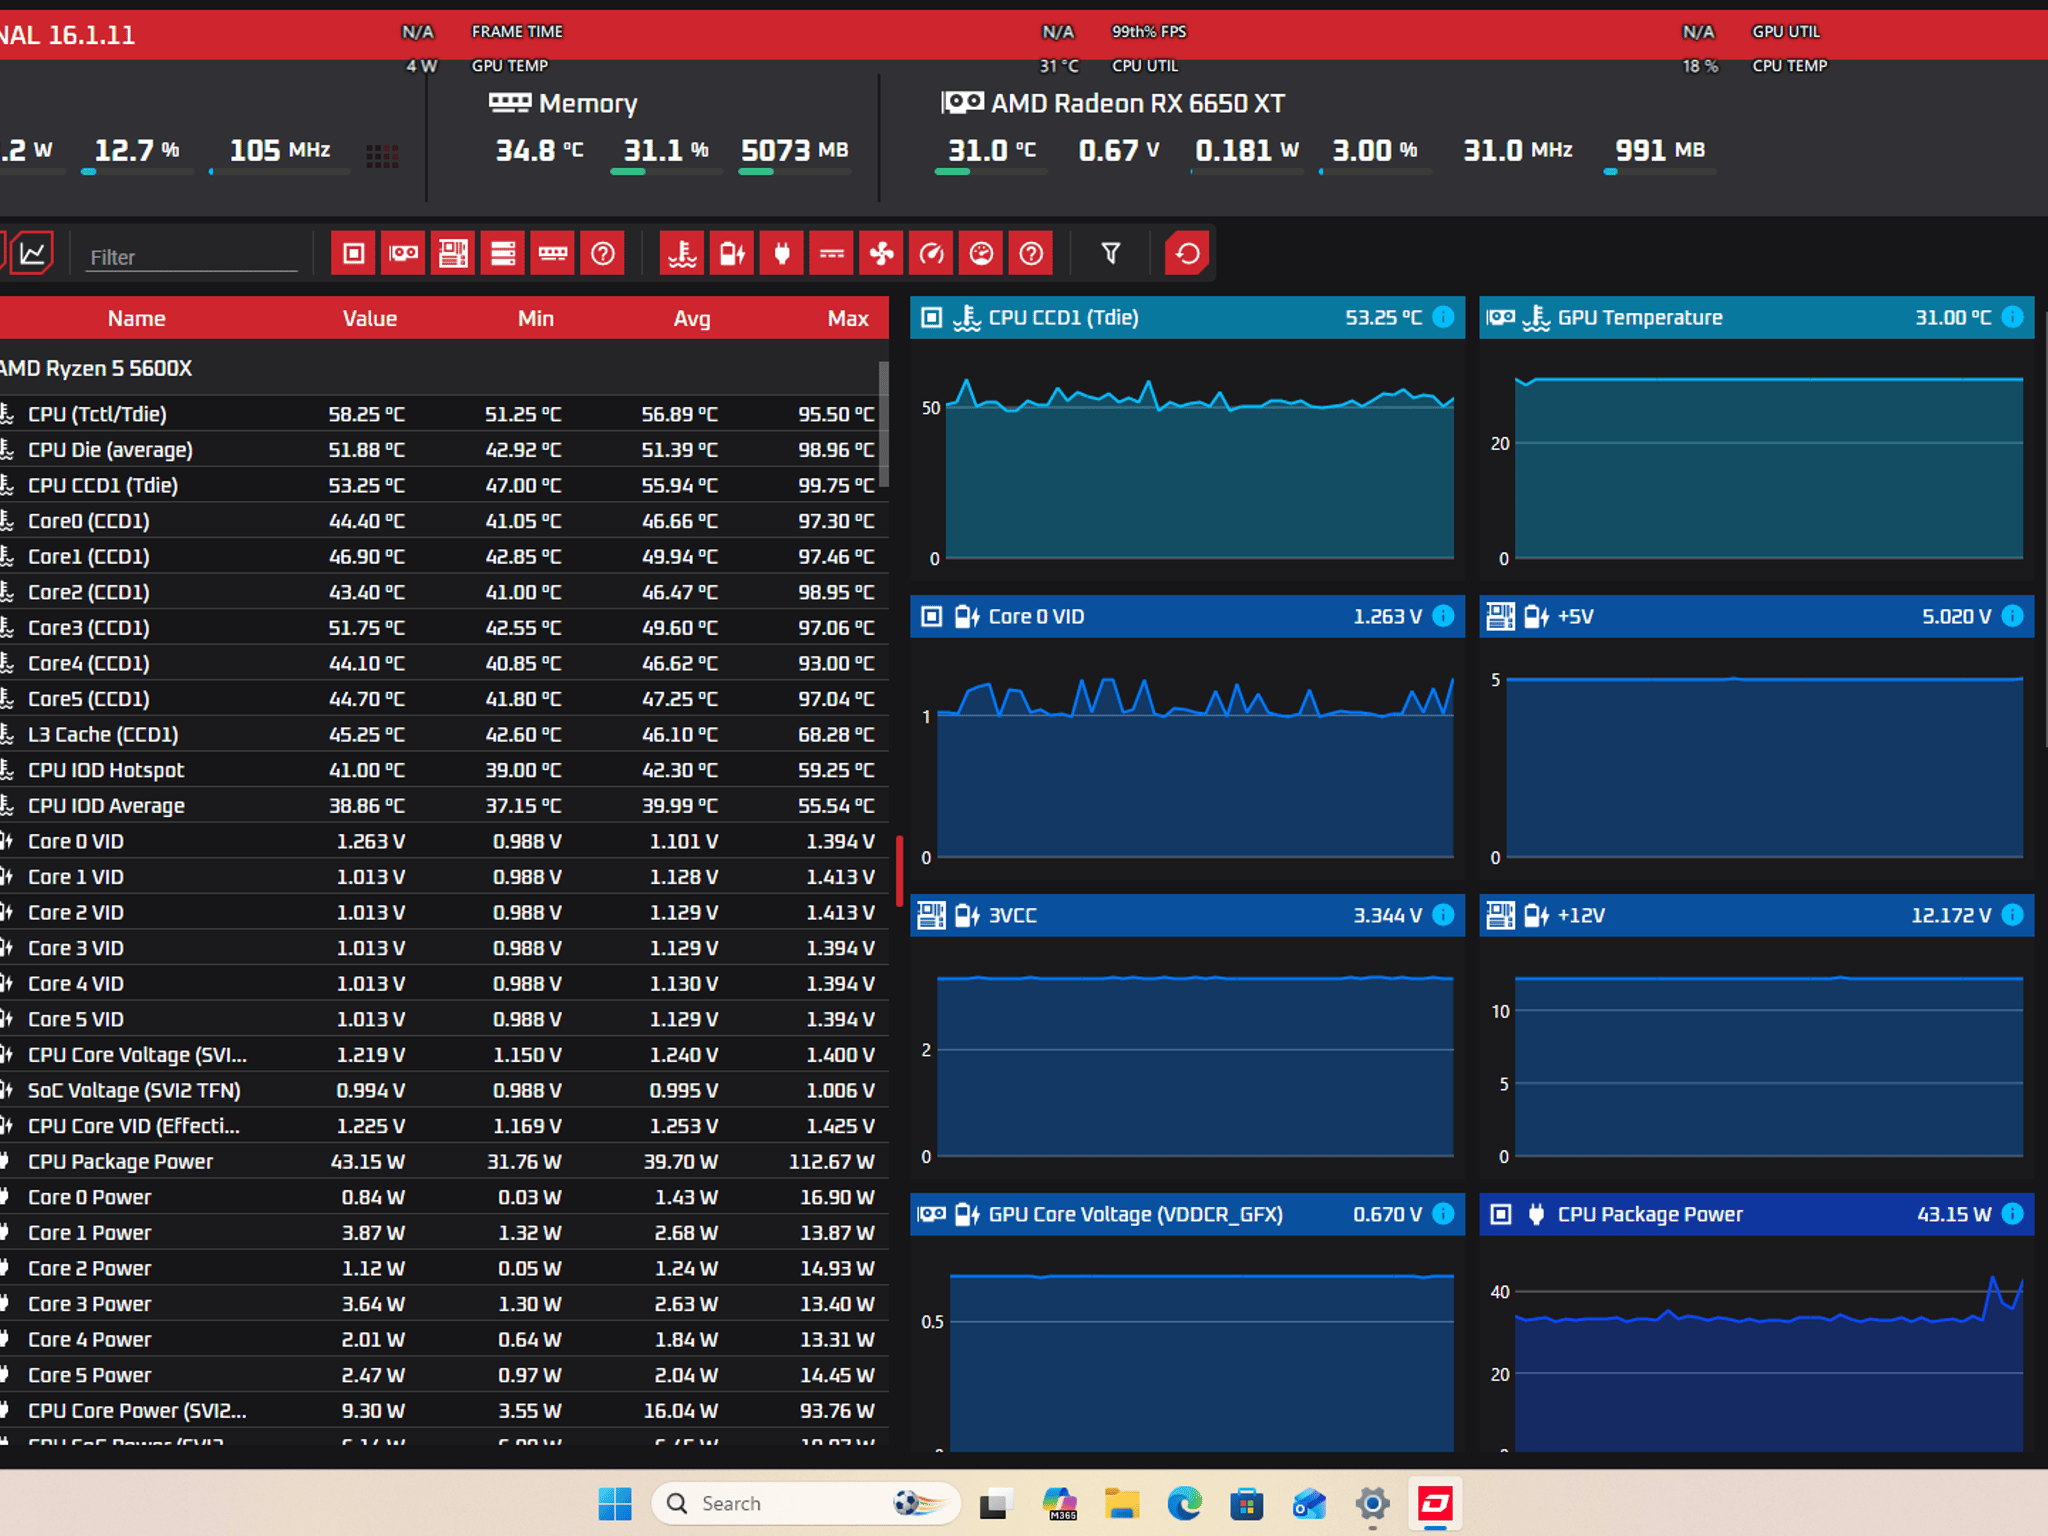Click the Filter text input field

click(191, 257)
